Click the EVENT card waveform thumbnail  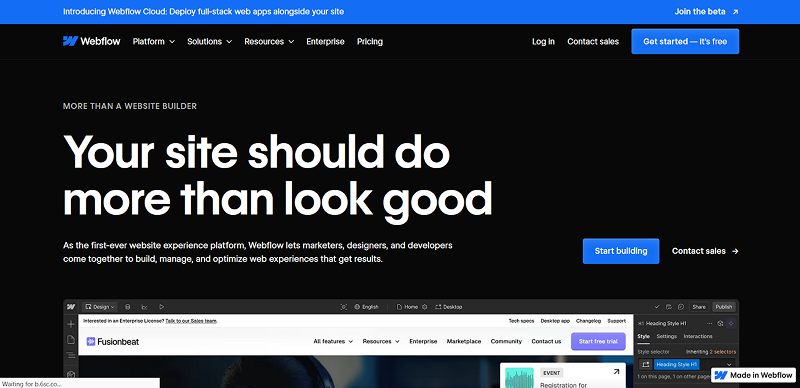tap(519, 378)
